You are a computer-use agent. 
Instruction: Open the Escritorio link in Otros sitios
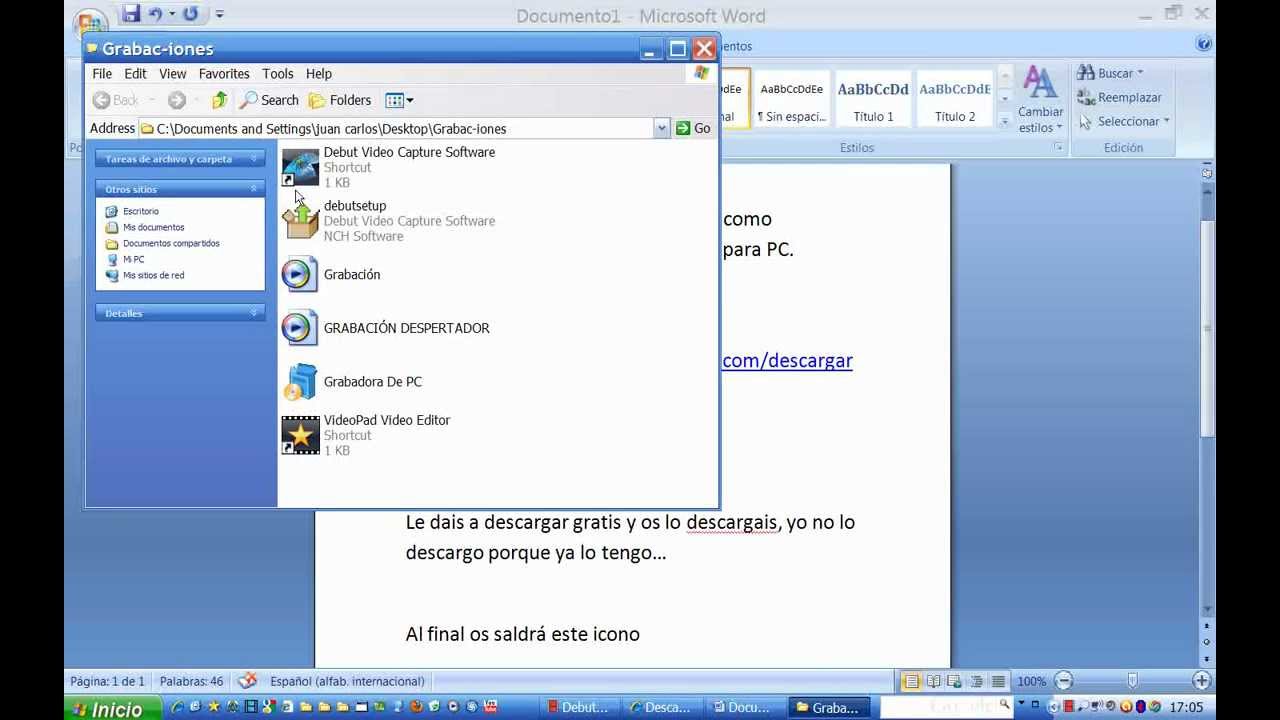click(141, 211)
